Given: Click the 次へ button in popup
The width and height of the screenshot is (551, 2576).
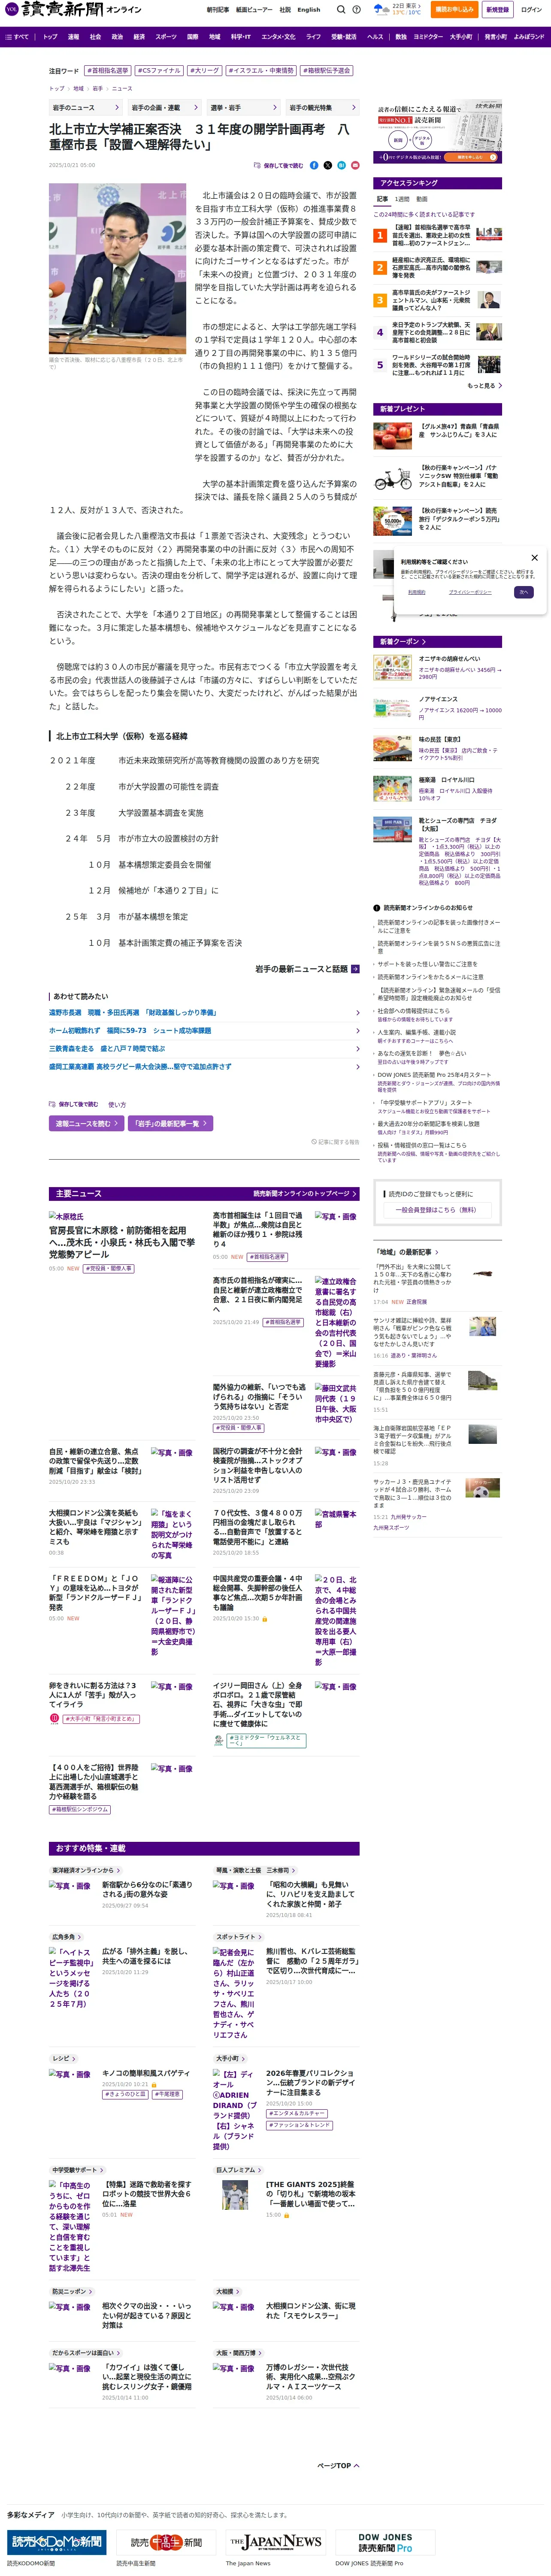Looking at the screenshot, I should [x=523, y=592].
